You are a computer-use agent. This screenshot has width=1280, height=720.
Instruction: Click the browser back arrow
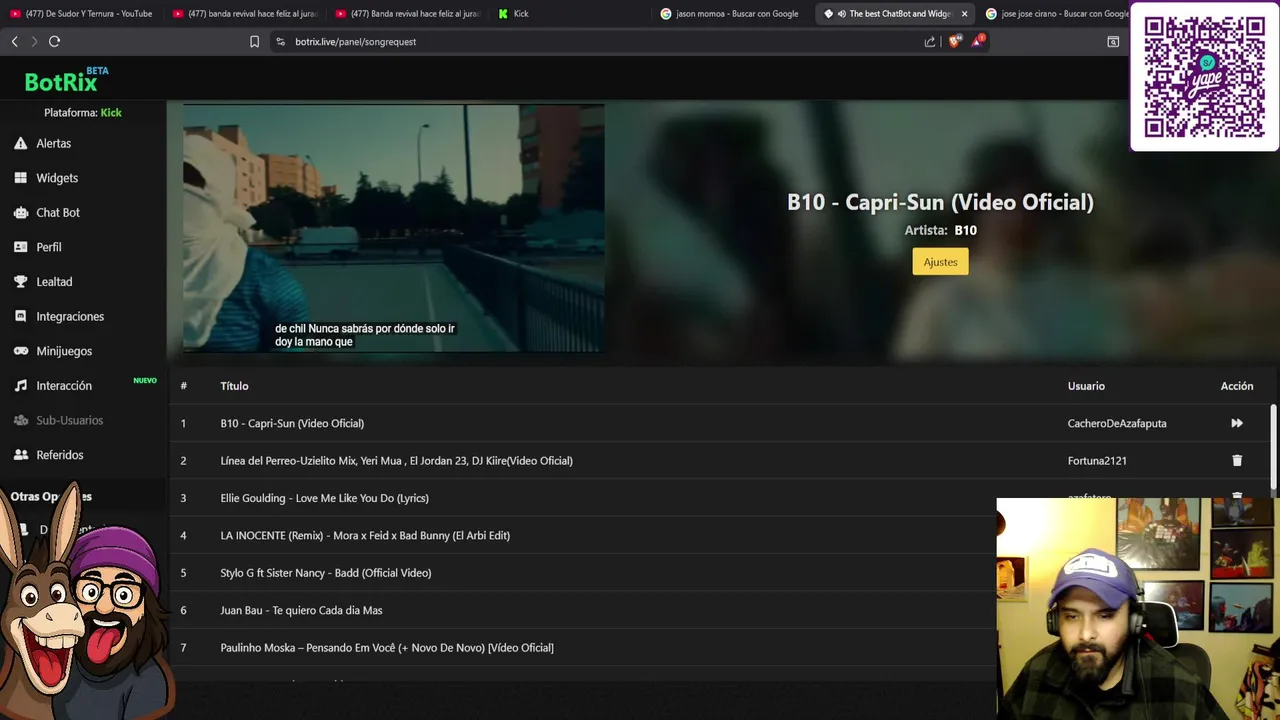(14, 41)
